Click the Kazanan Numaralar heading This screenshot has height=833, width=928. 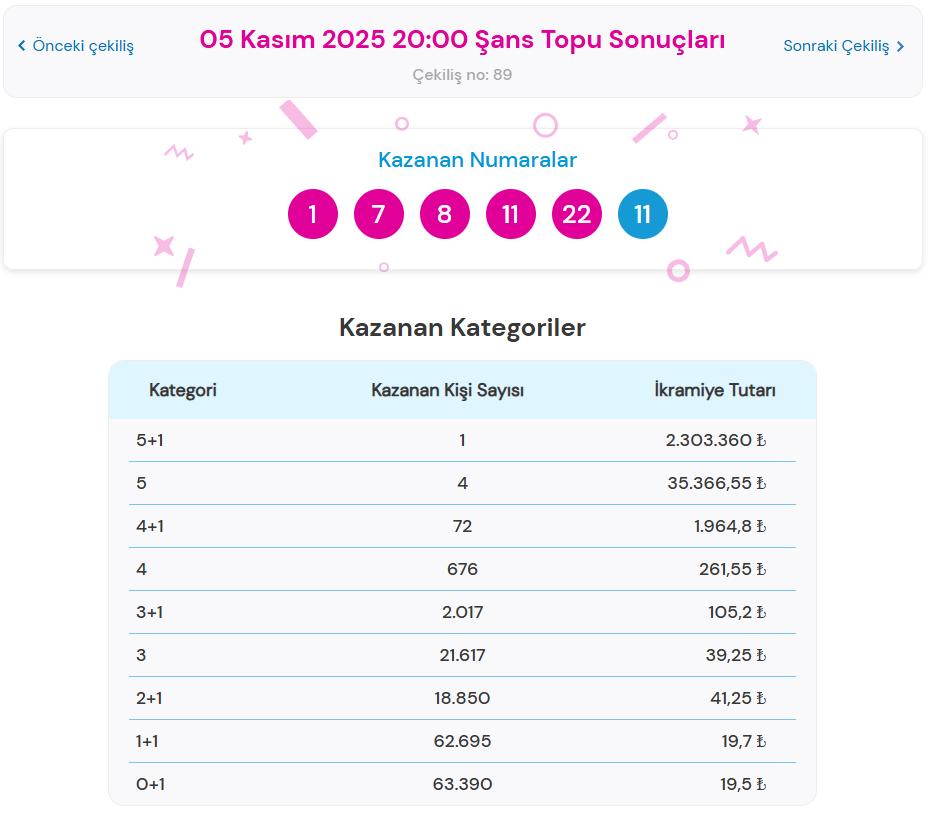tap(477, 159)
